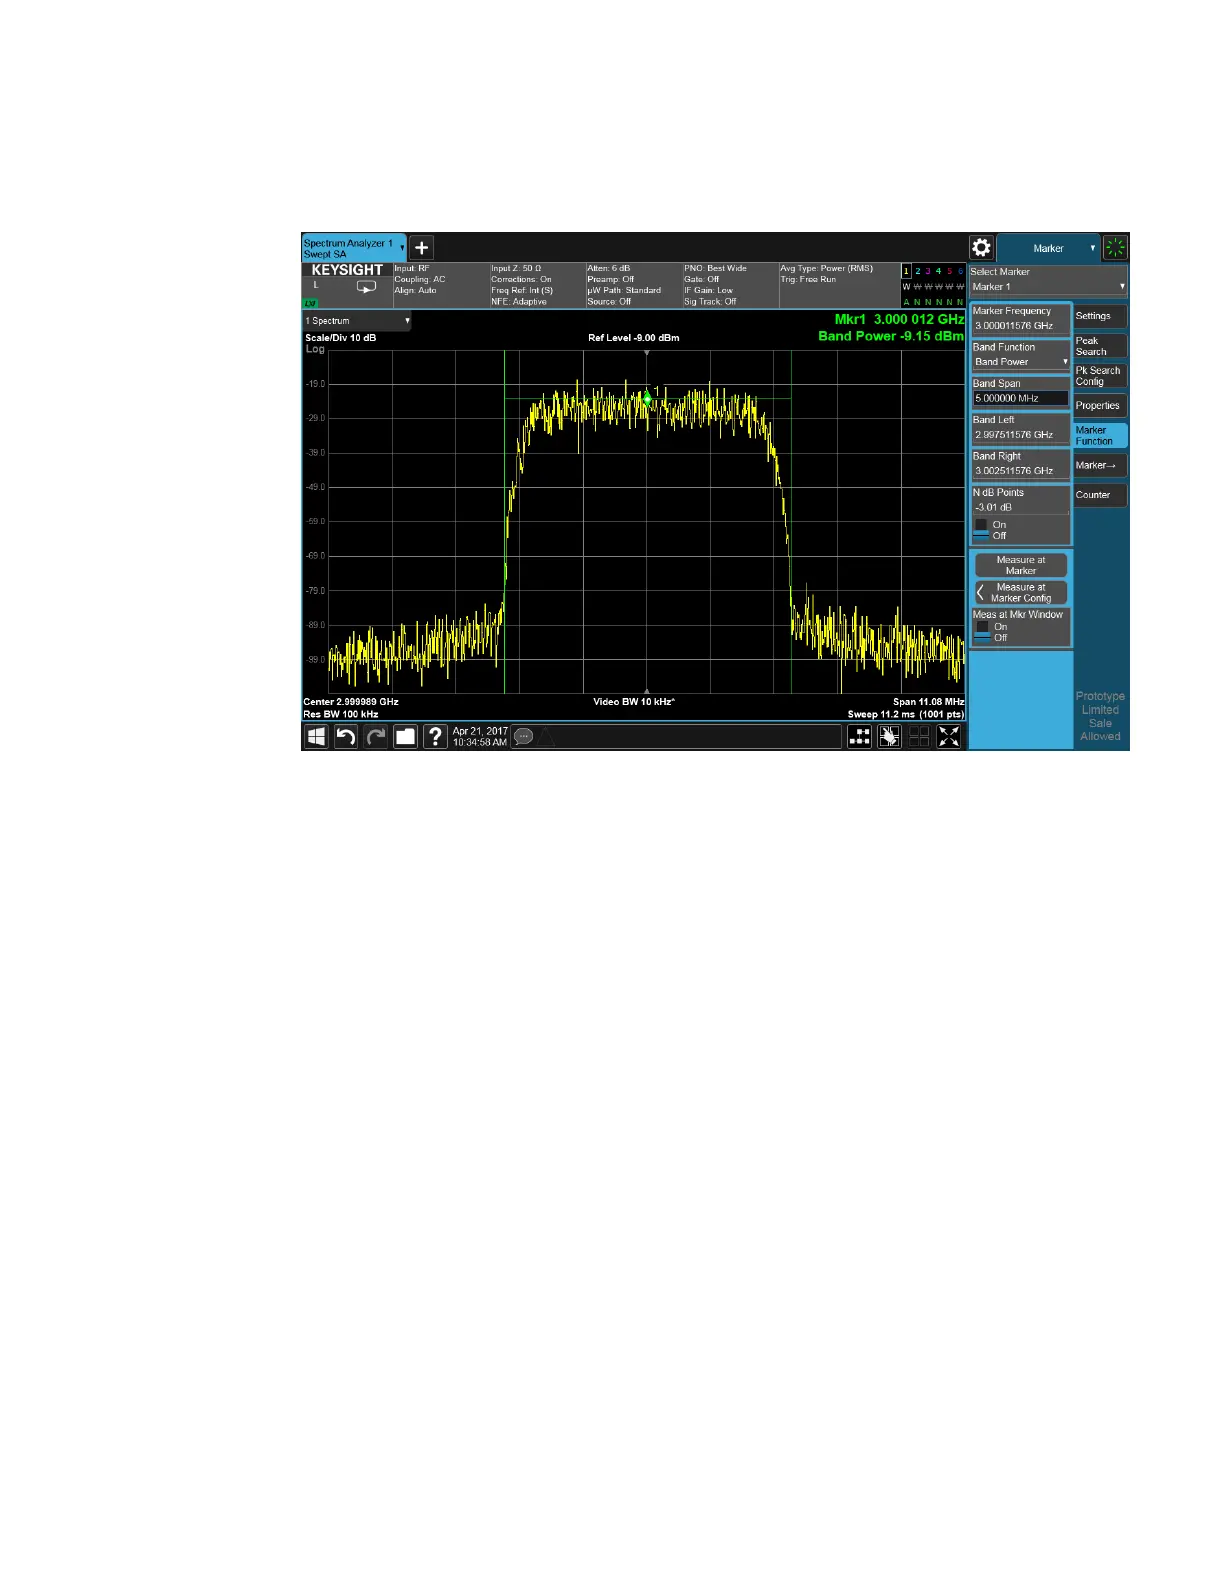Open the gear system settings icon
This screenshot has width=1224, height=1584.
click(981, 248)
